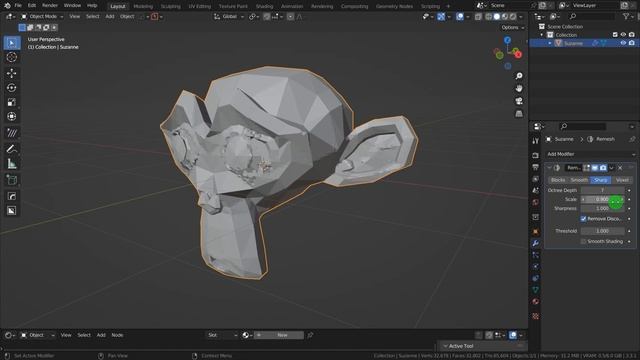This screenshot has height=360, width=640.
Task: Select Smooth remesh mode
Action: click(579, 180)
